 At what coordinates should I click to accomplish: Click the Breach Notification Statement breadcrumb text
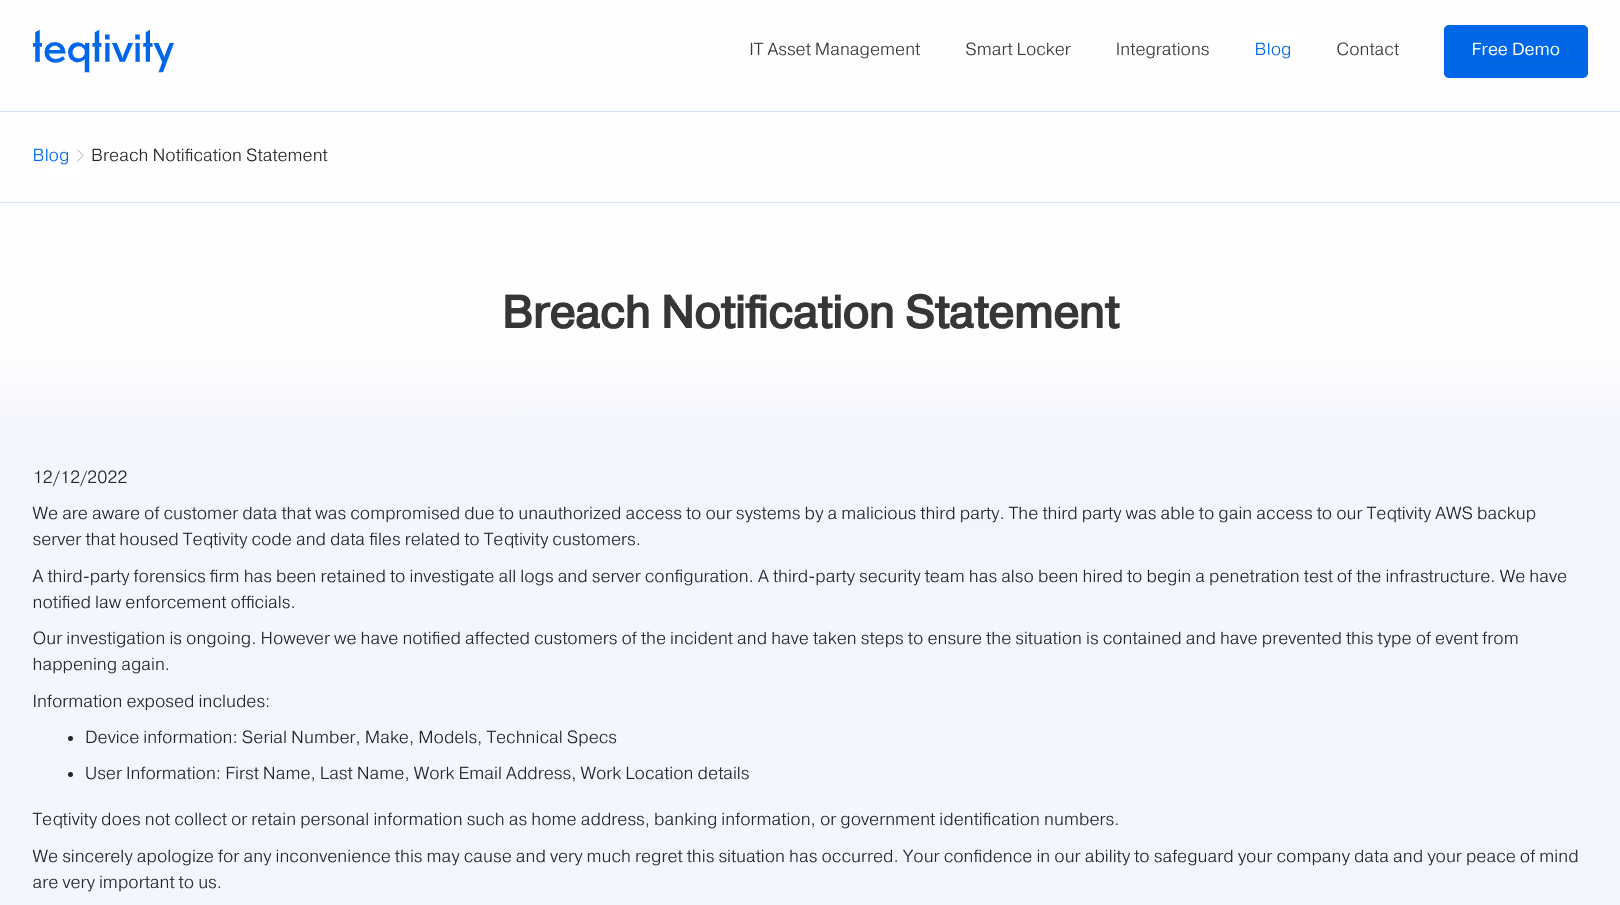point(209,155)
